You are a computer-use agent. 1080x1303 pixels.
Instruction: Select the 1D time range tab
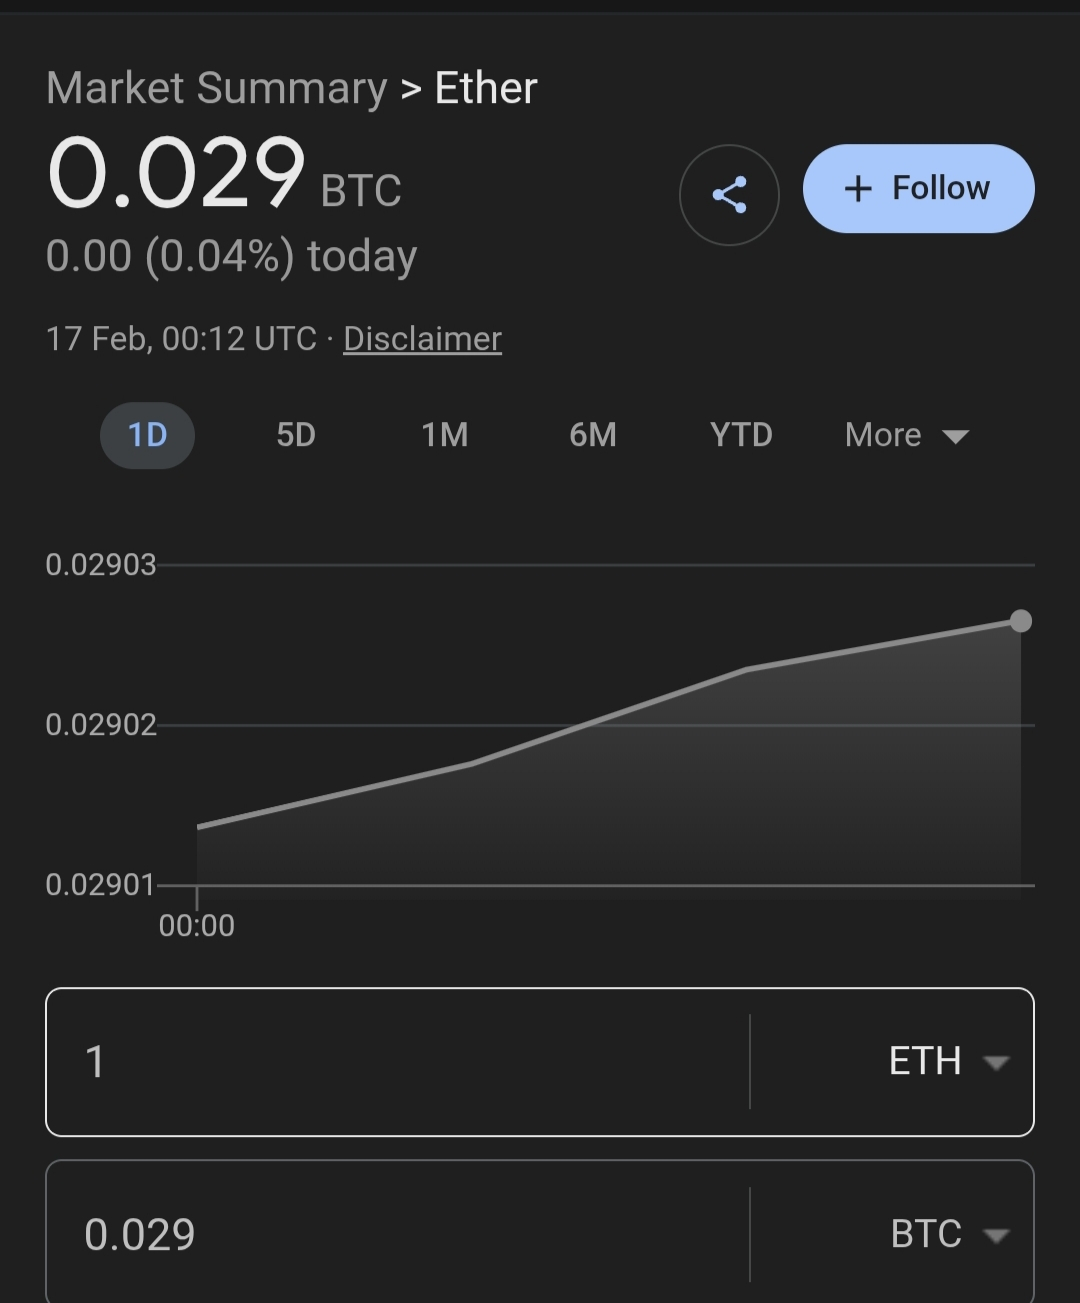click(147, 435)
